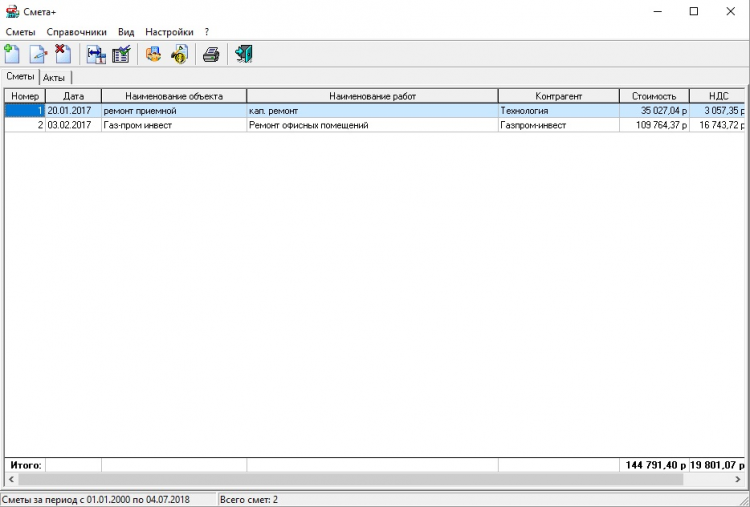
Task: Open the Настройки menu
Action: tap(169, 32)
